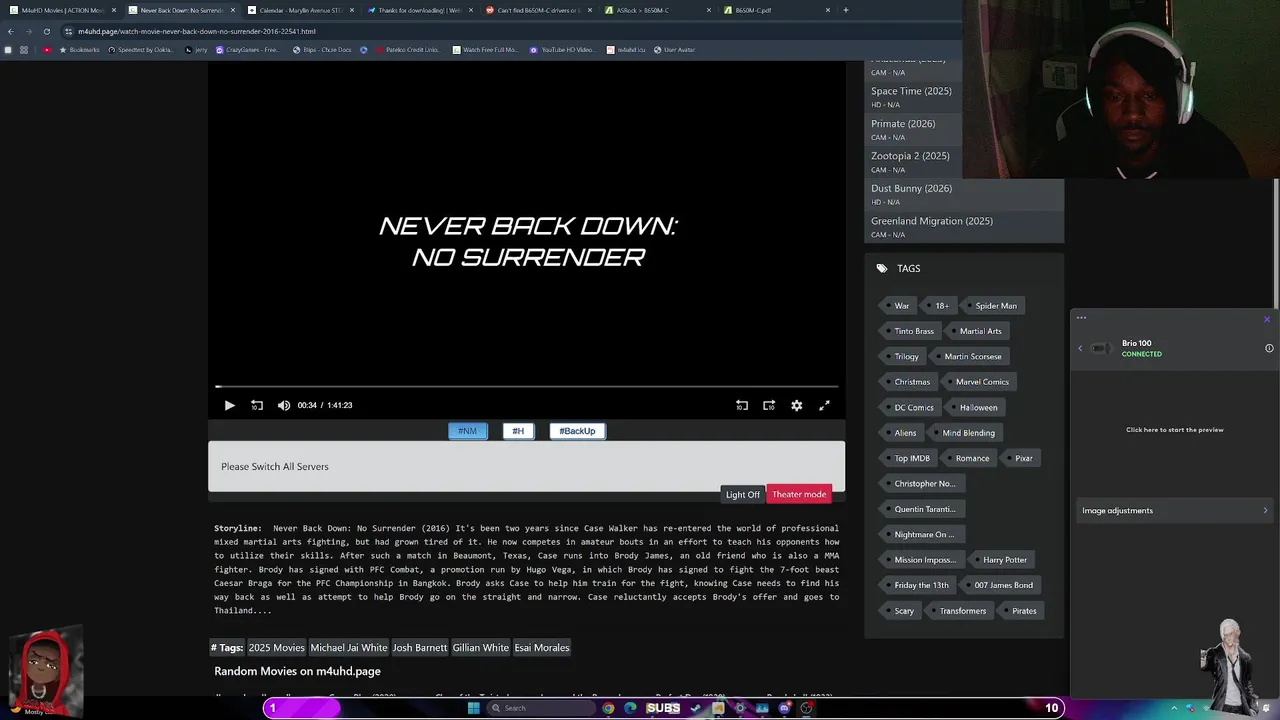
Task: Switch to the Can't find B650M-C drivers tab
Action: point(538,10)
